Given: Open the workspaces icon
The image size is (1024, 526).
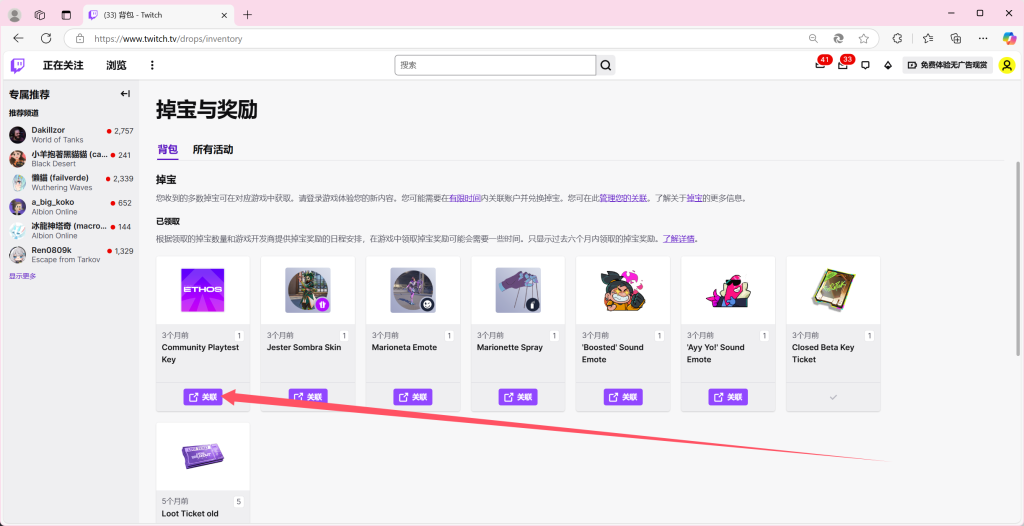Looking at the screenshot, I should tap(40, 14).
